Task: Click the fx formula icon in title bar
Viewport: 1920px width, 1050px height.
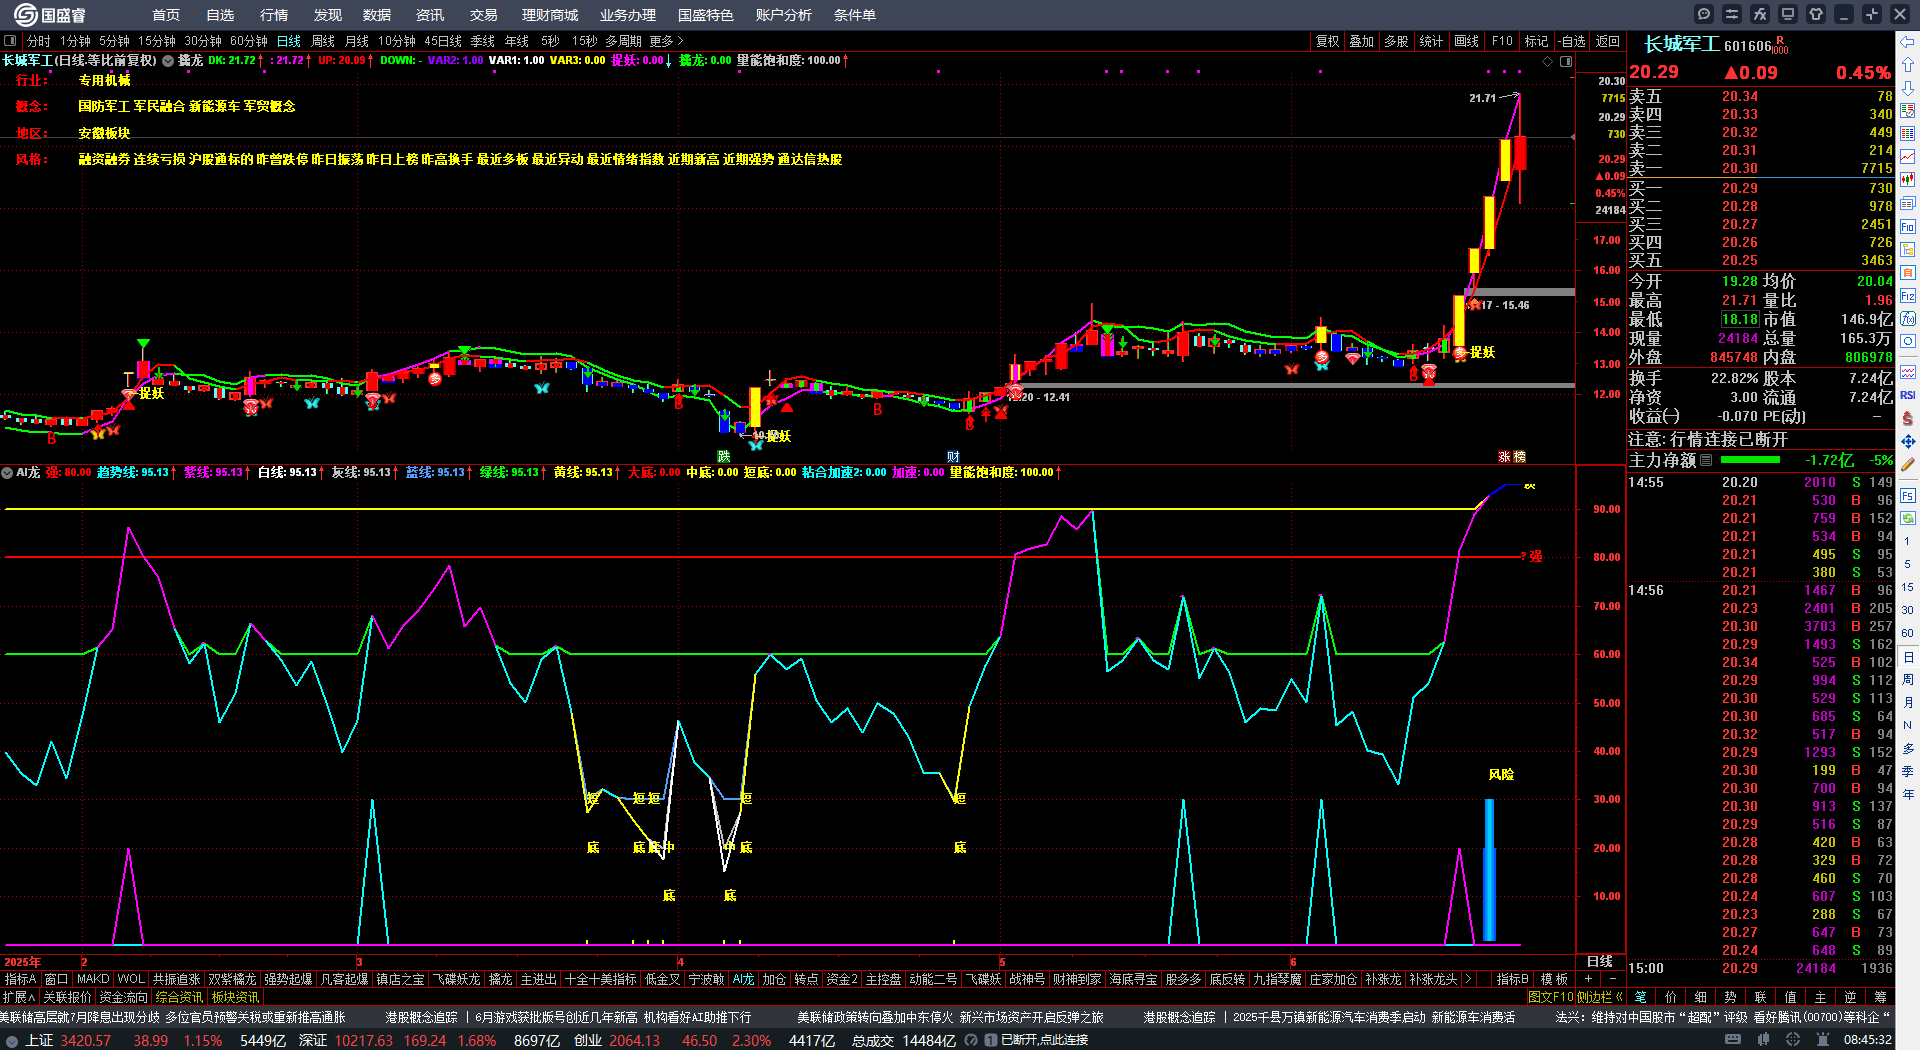Action: tap(1760, 14)
